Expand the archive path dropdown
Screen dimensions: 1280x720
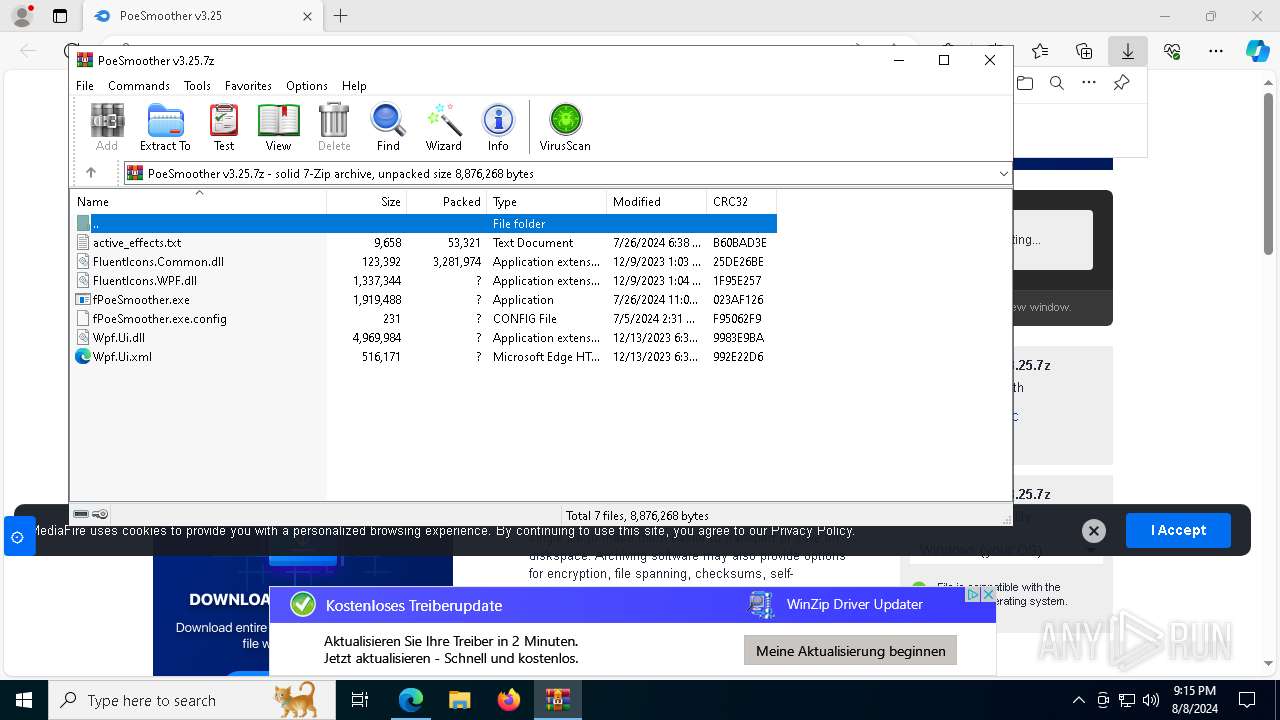coord(1003,173)
